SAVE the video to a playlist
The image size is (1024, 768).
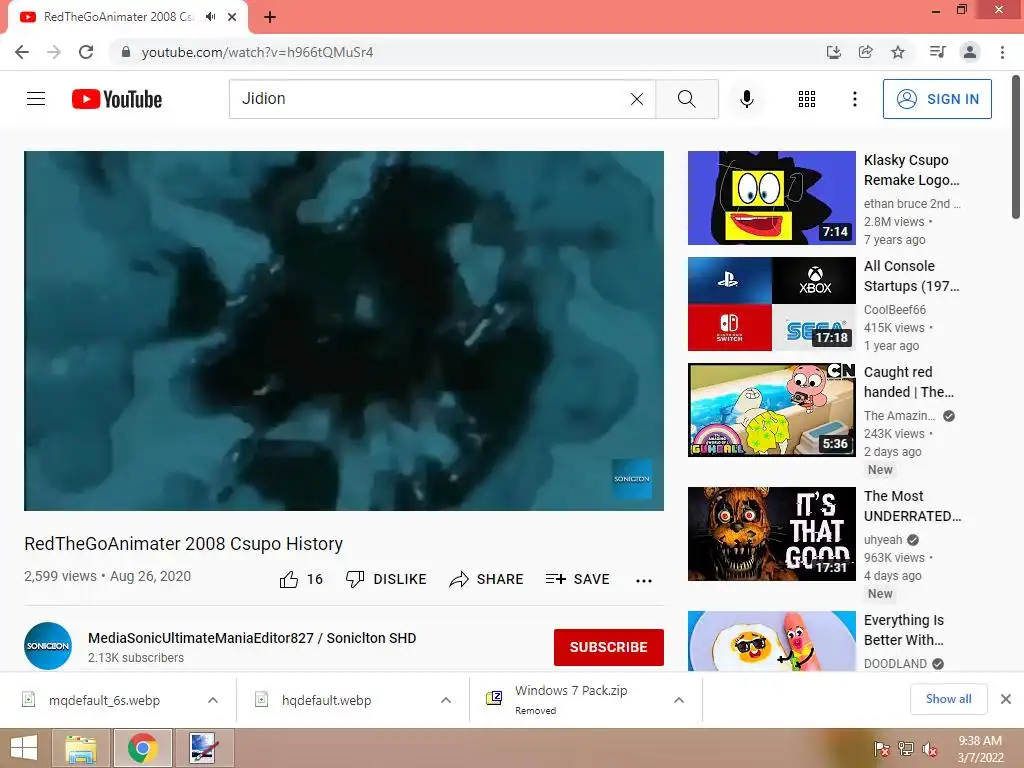[577, 579]
